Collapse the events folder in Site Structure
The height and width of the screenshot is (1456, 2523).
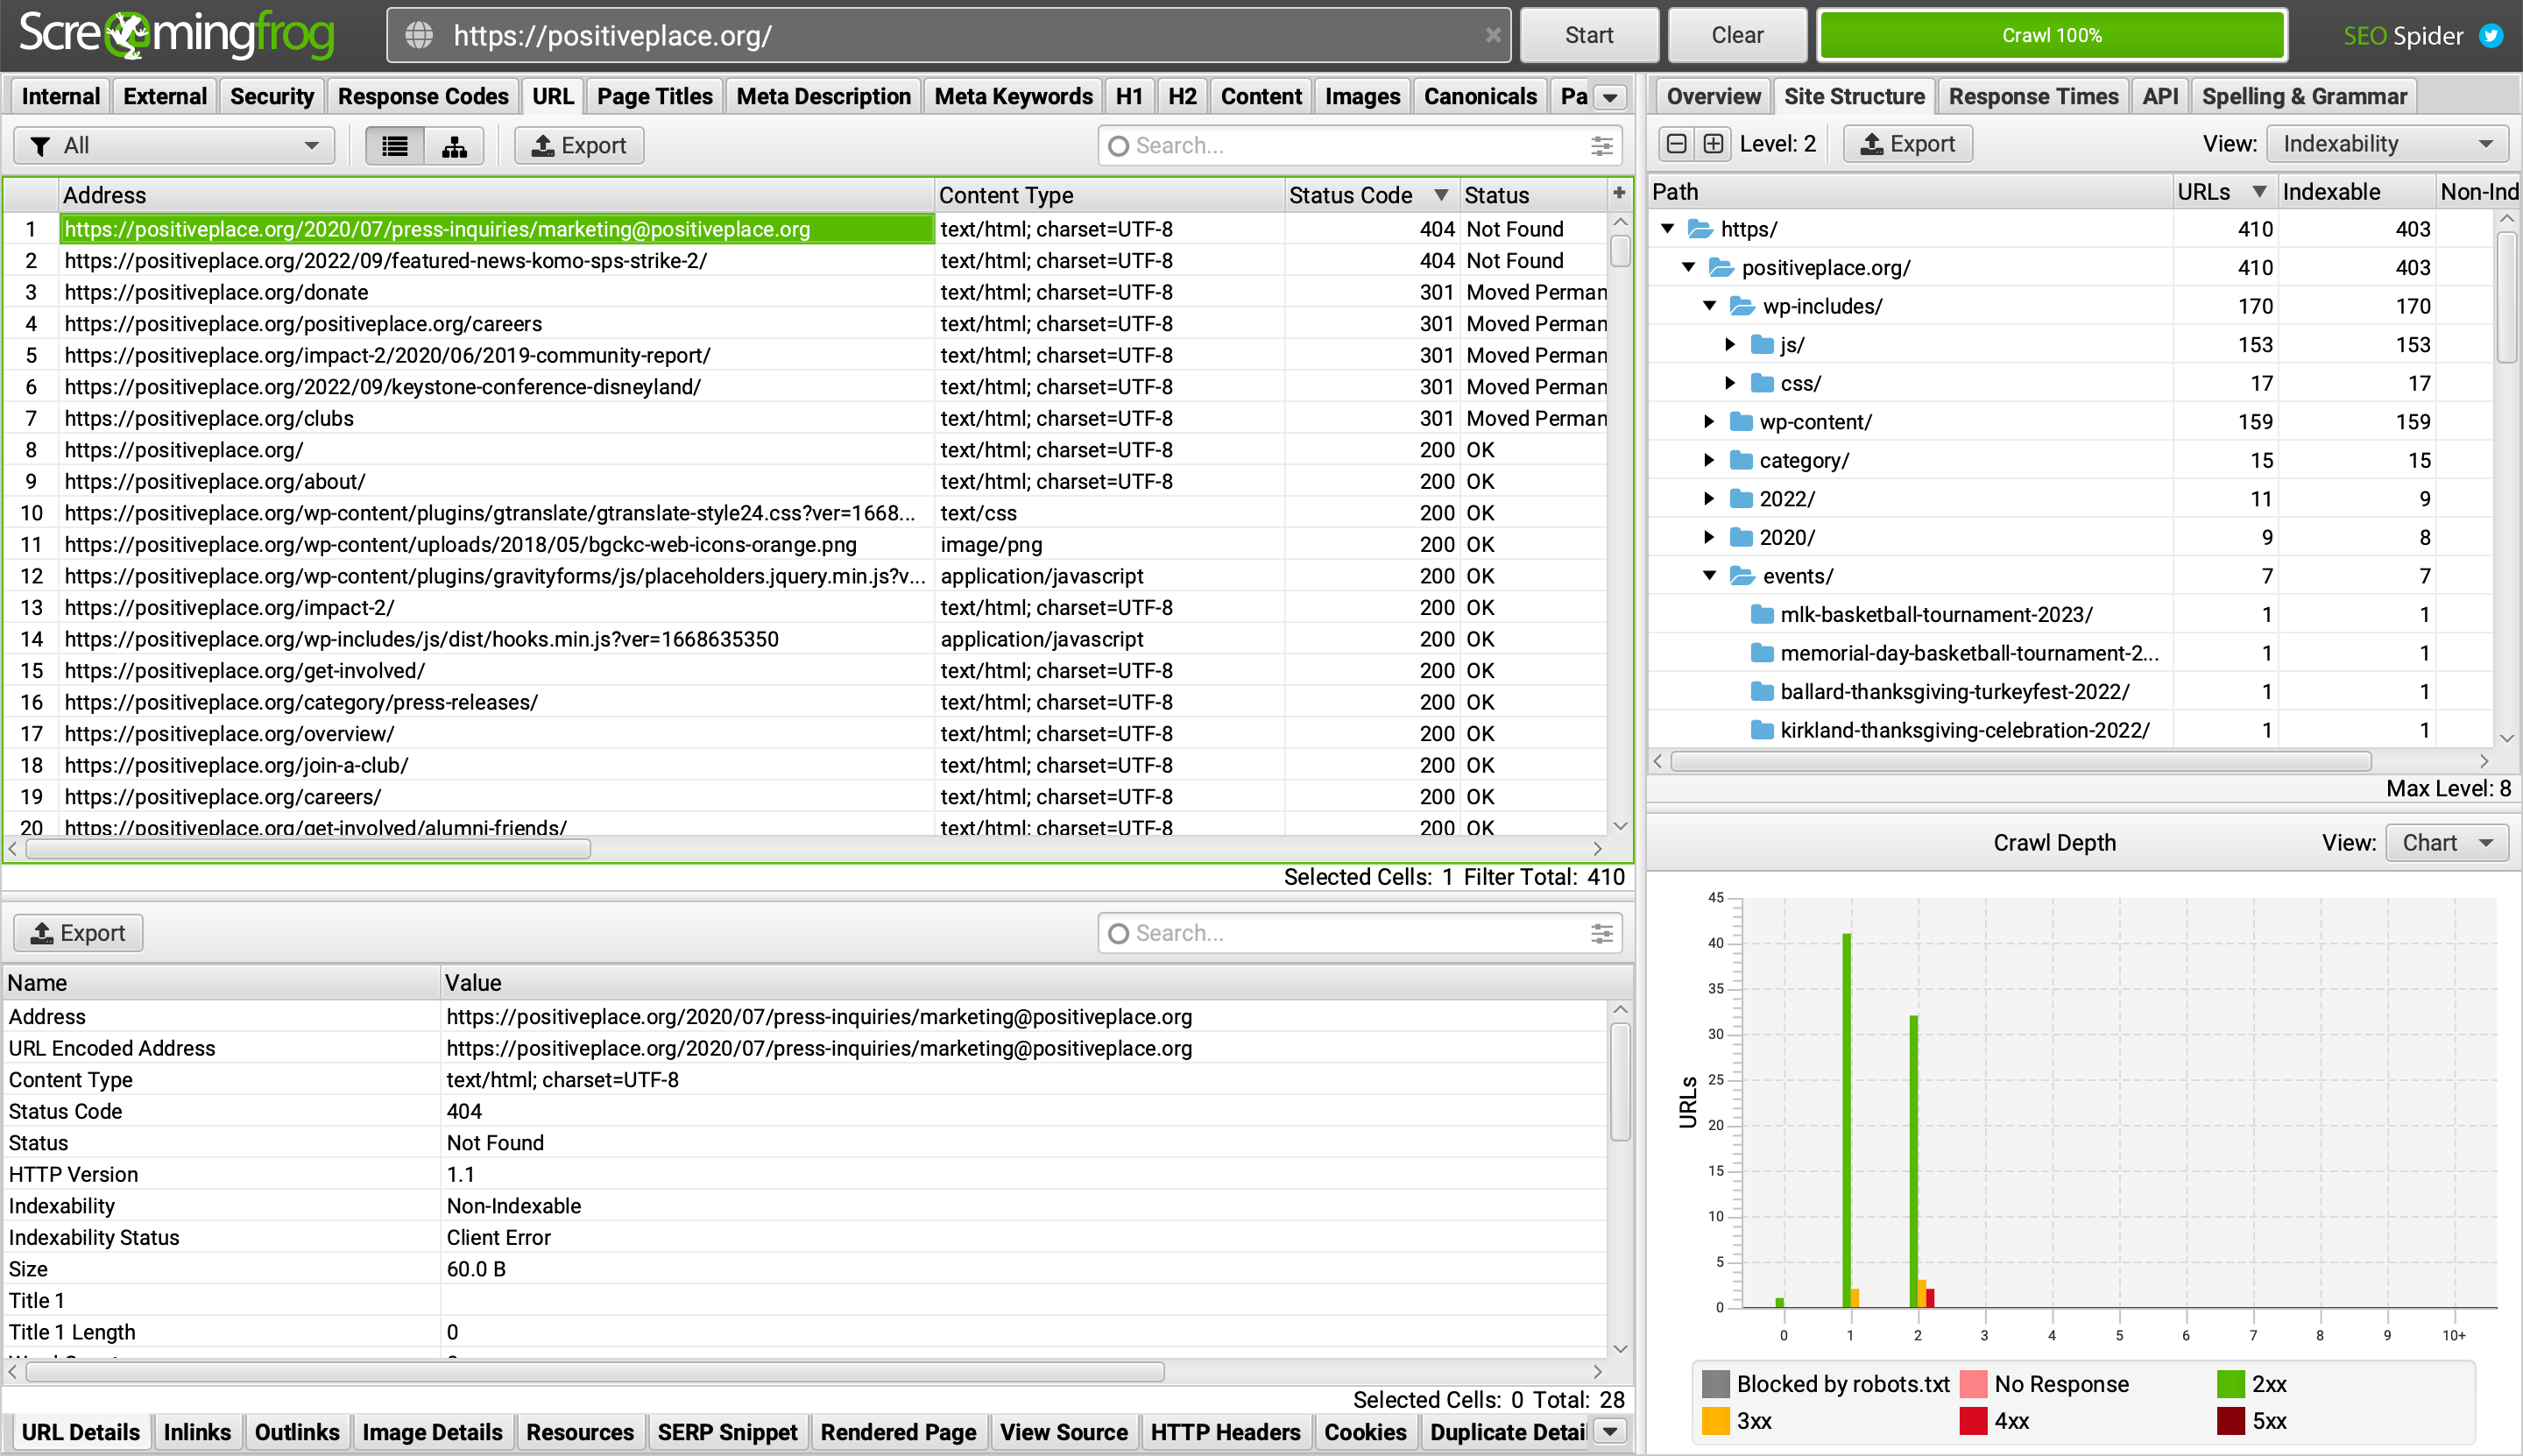(1711, 575)
